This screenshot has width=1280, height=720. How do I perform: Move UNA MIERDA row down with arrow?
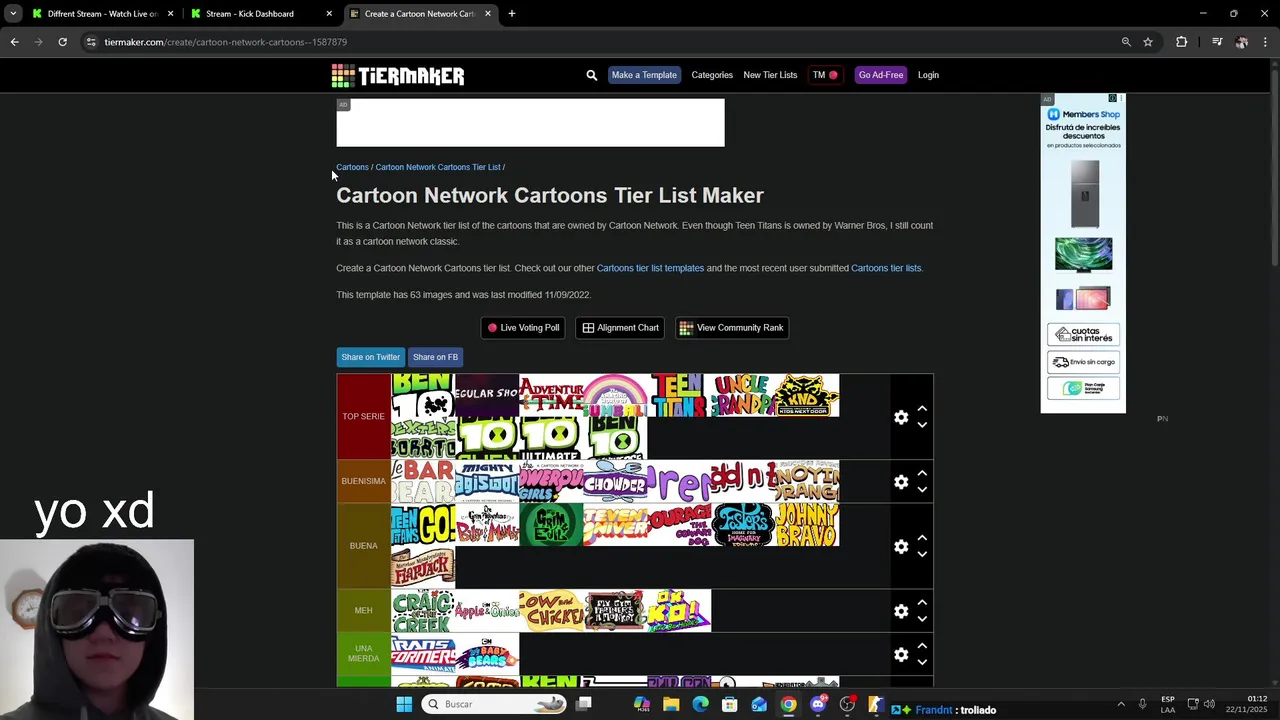[x=922, y=662]
